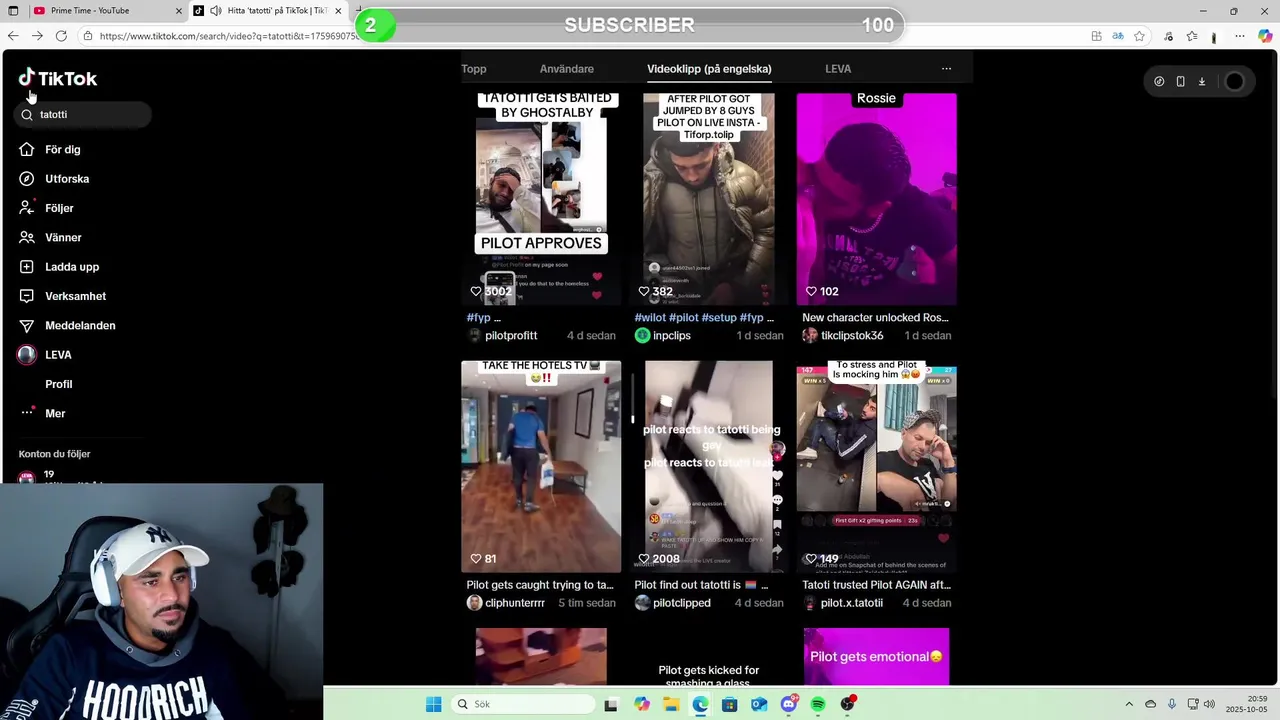Click the "New character unlocked Ros..." caption

(875, 318)
